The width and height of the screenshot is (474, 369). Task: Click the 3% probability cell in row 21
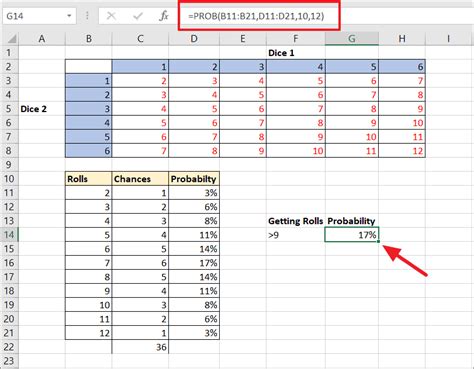pos(194,333)
